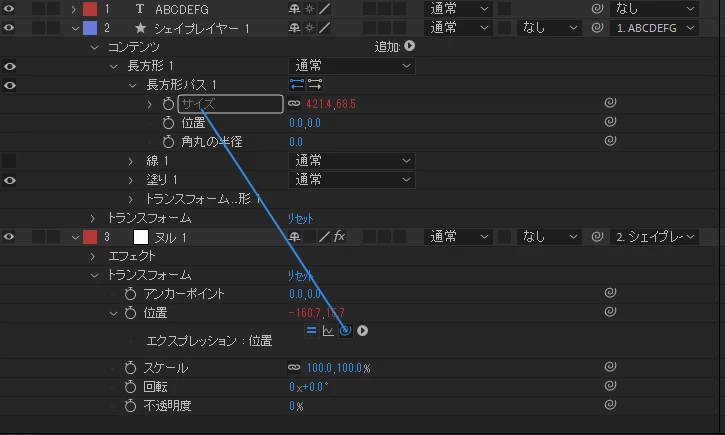Click リセット for ヌル 1 トランスフォーム
Viewport: 725px width, 435px height.
(301, 276)
